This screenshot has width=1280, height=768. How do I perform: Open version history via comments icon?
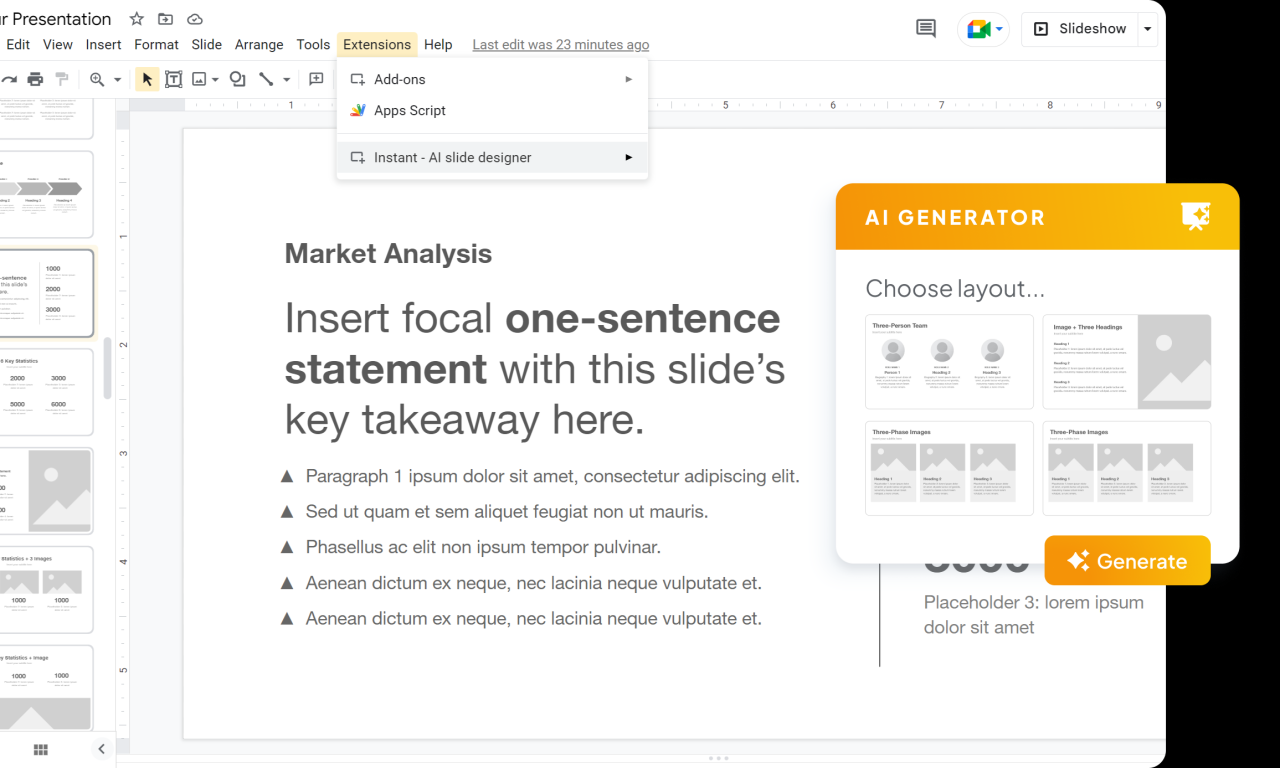tap(925, 29)
